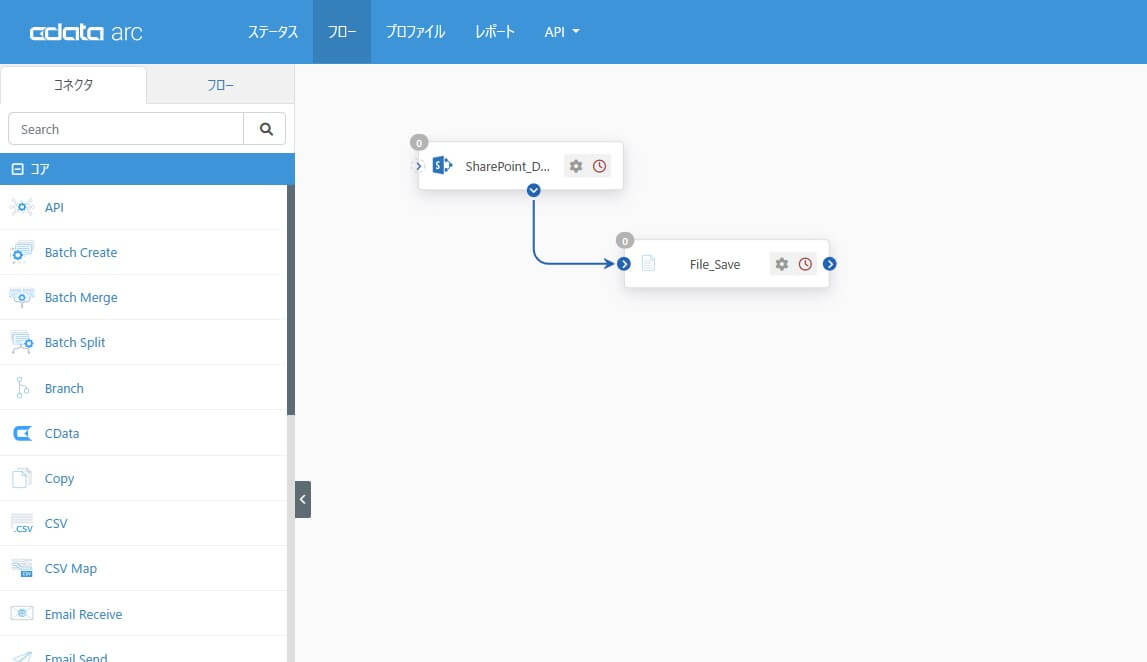1147x662 pixels.
Task: Select the Branch connector icon
Action: pyautogui.click(x=22, y=387)
